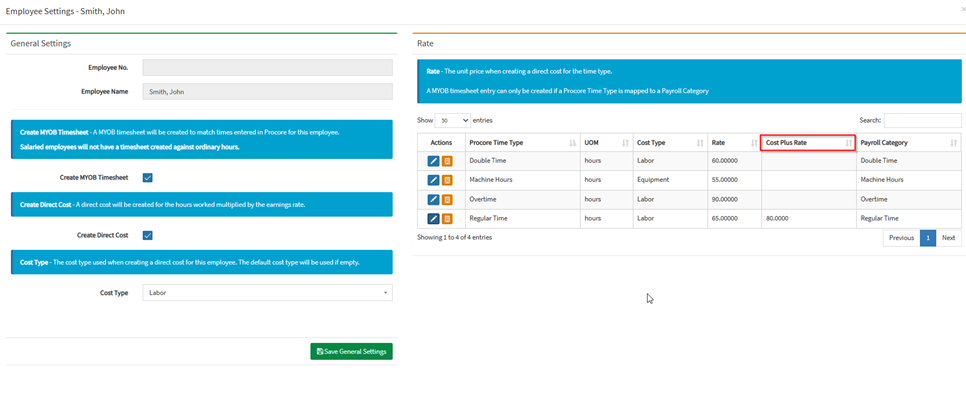Click orange document icon for Machine Hours

pos(447,180)
